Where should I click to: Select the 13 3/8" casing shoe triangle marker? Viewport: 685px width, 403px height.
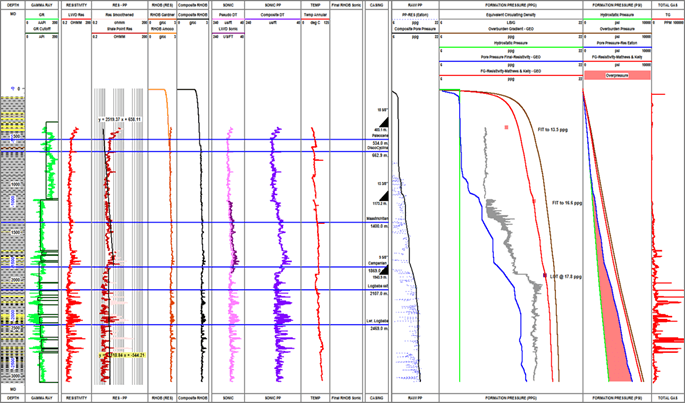[384, 195]
